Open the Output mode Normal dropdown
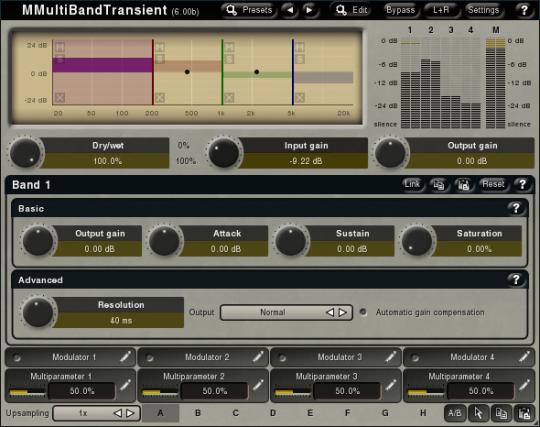 (x=286, y=312)
